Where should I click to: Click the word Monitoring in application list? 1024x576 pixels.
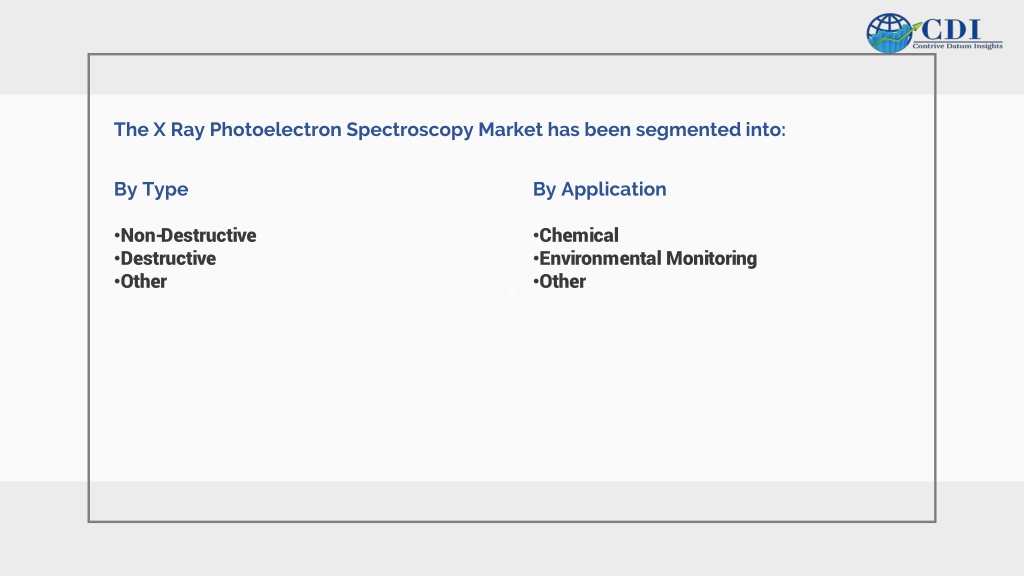pos(711,259)
